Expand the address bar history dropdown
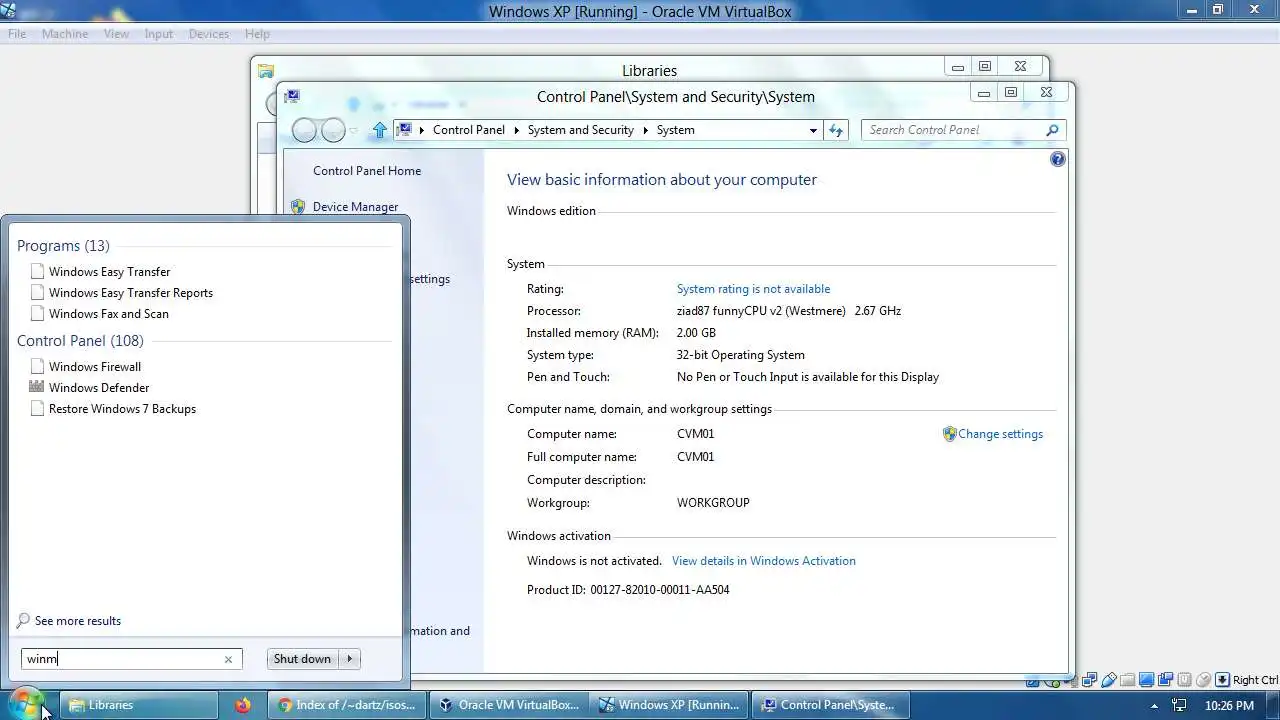The image size is (1280, 720). 813,130
